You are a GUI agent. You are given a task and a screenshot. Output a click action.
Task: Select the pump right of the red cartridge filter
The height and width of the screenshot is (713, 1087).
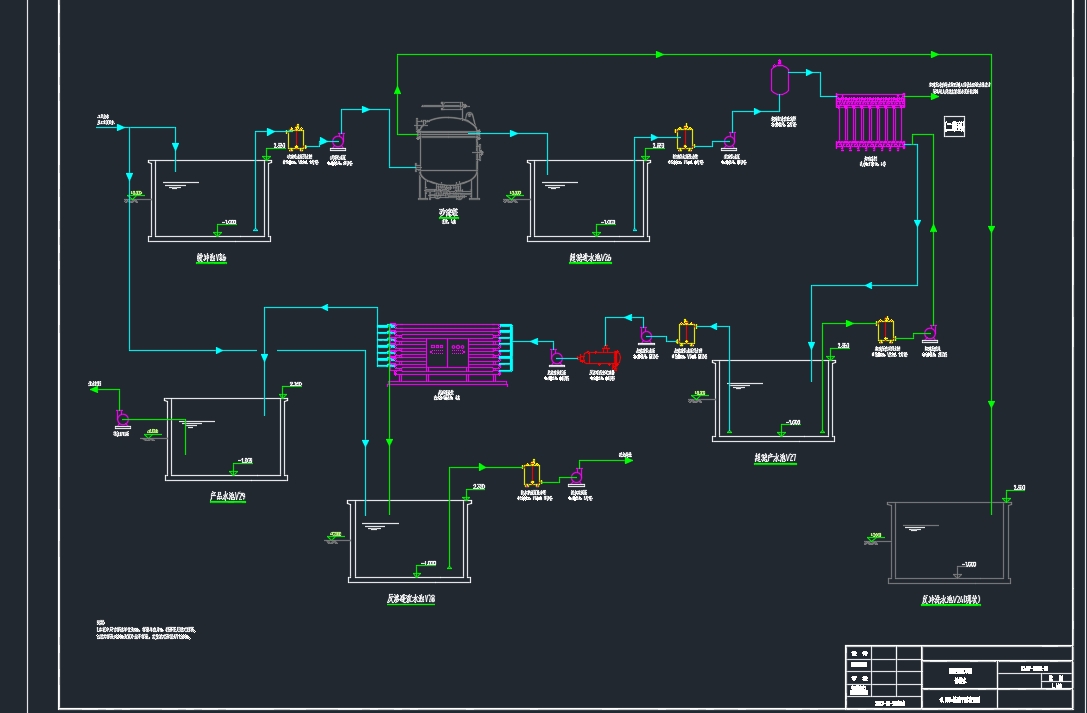tap(645, 337)
